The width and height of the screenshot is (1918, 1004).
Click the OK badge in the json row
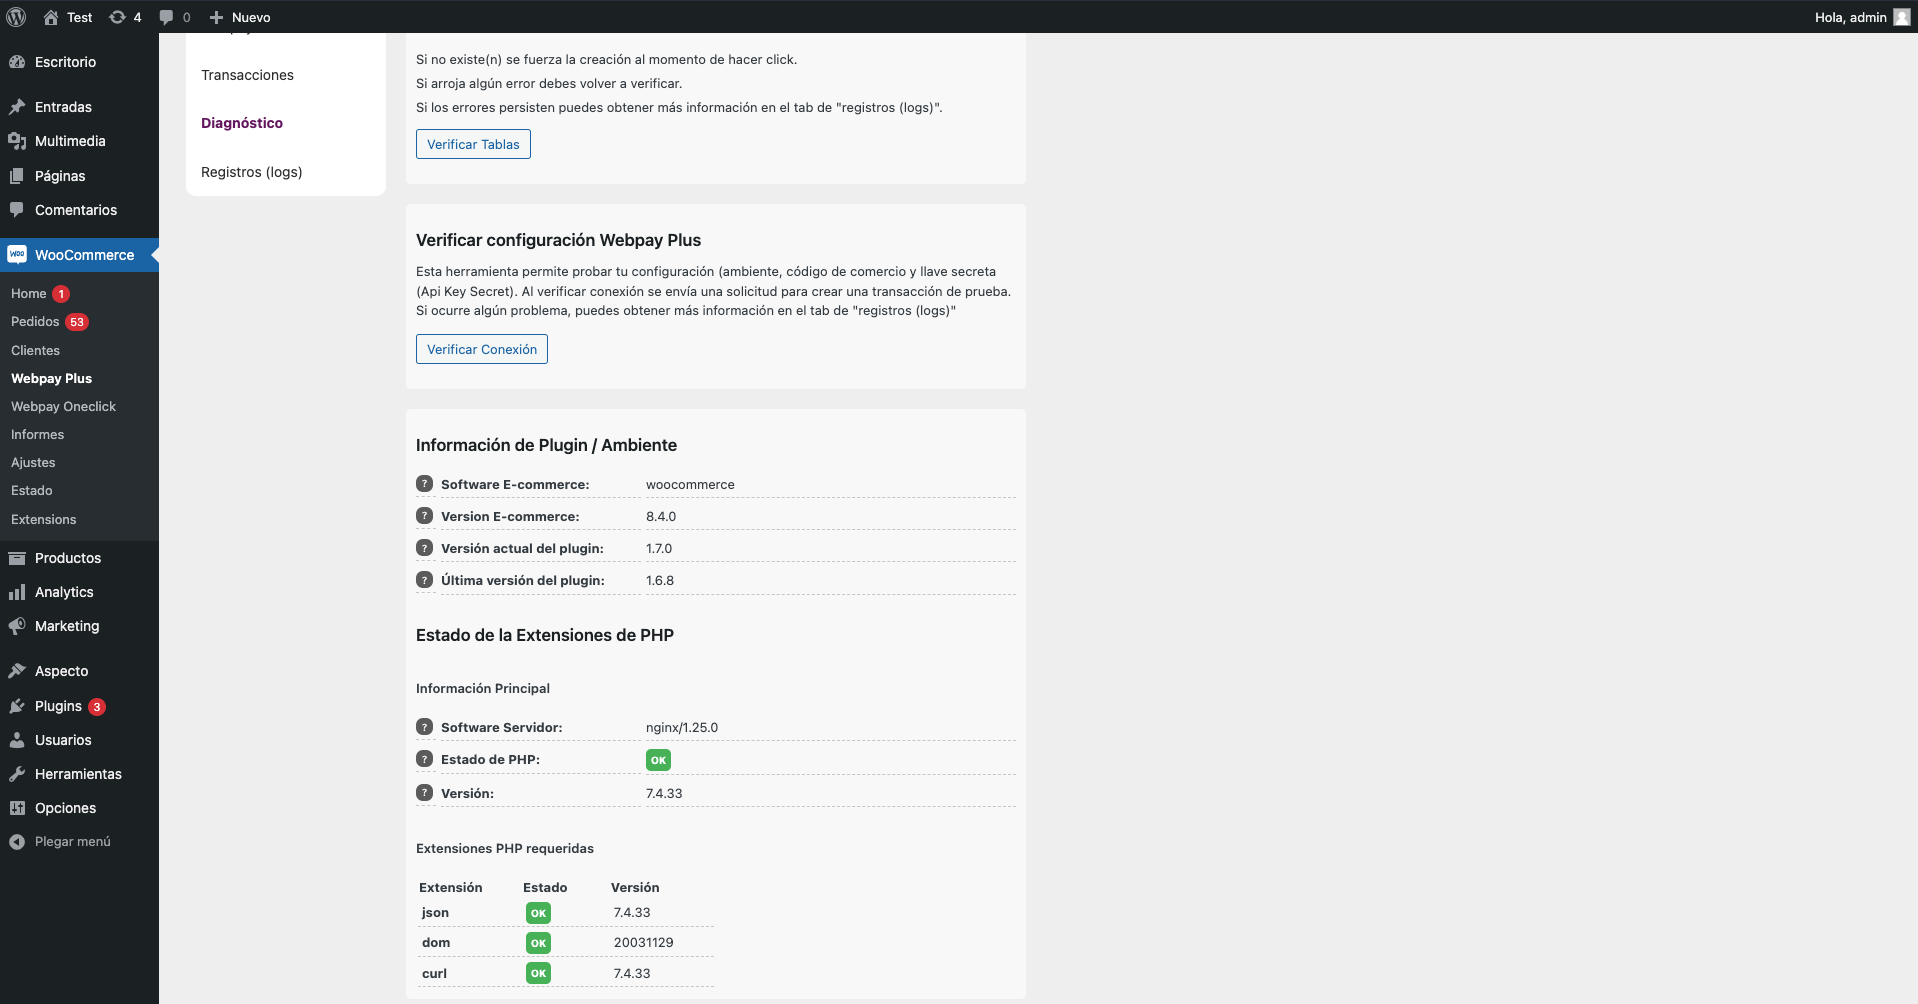tap(538, 913)
